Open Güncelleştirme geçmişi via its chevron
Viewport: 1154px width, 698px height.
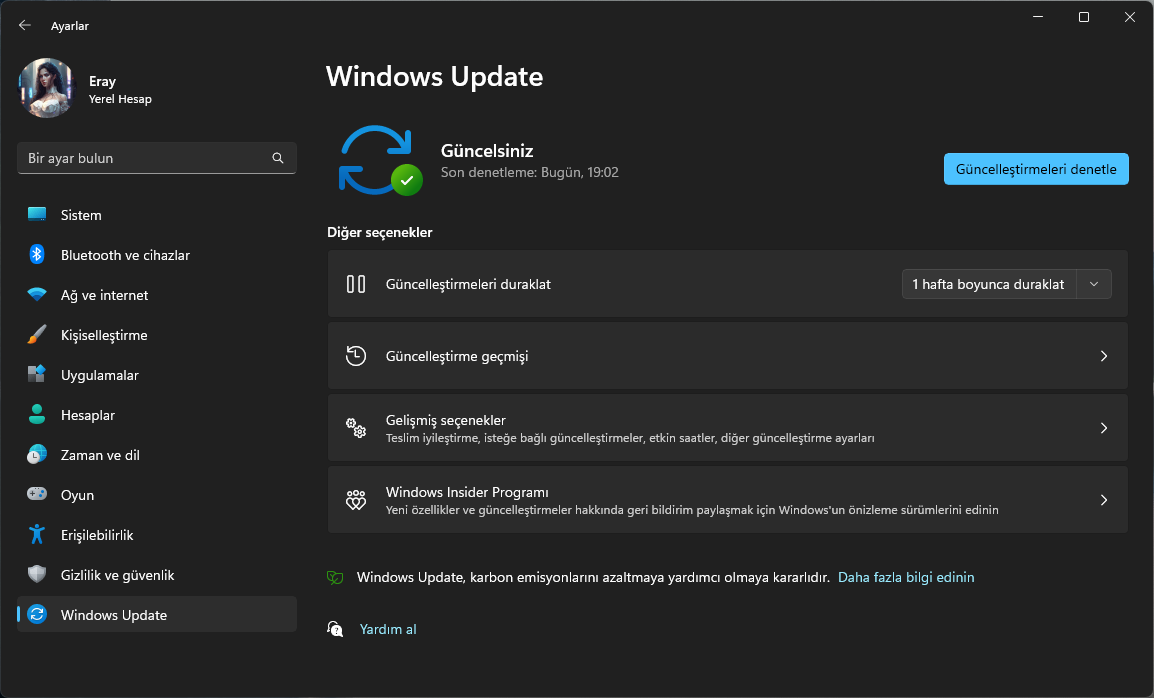[x=1104, y=356]
